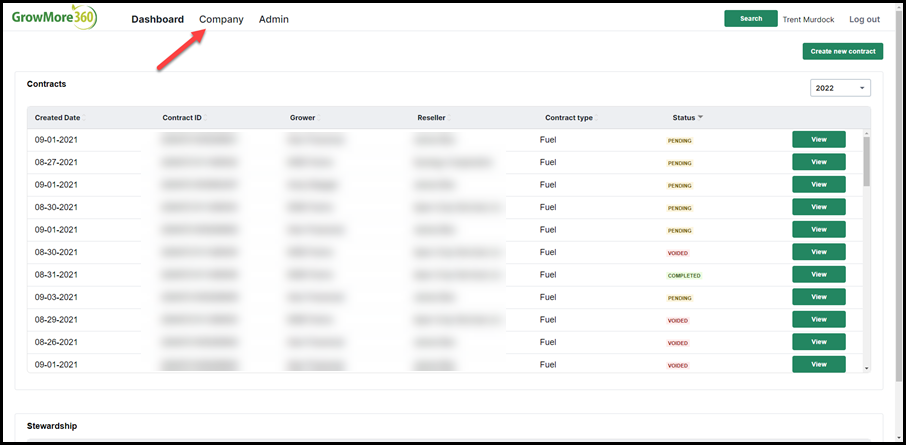The image size is (906, 445).
Task: Click the Log out link
Action: (x=864, y=19)
